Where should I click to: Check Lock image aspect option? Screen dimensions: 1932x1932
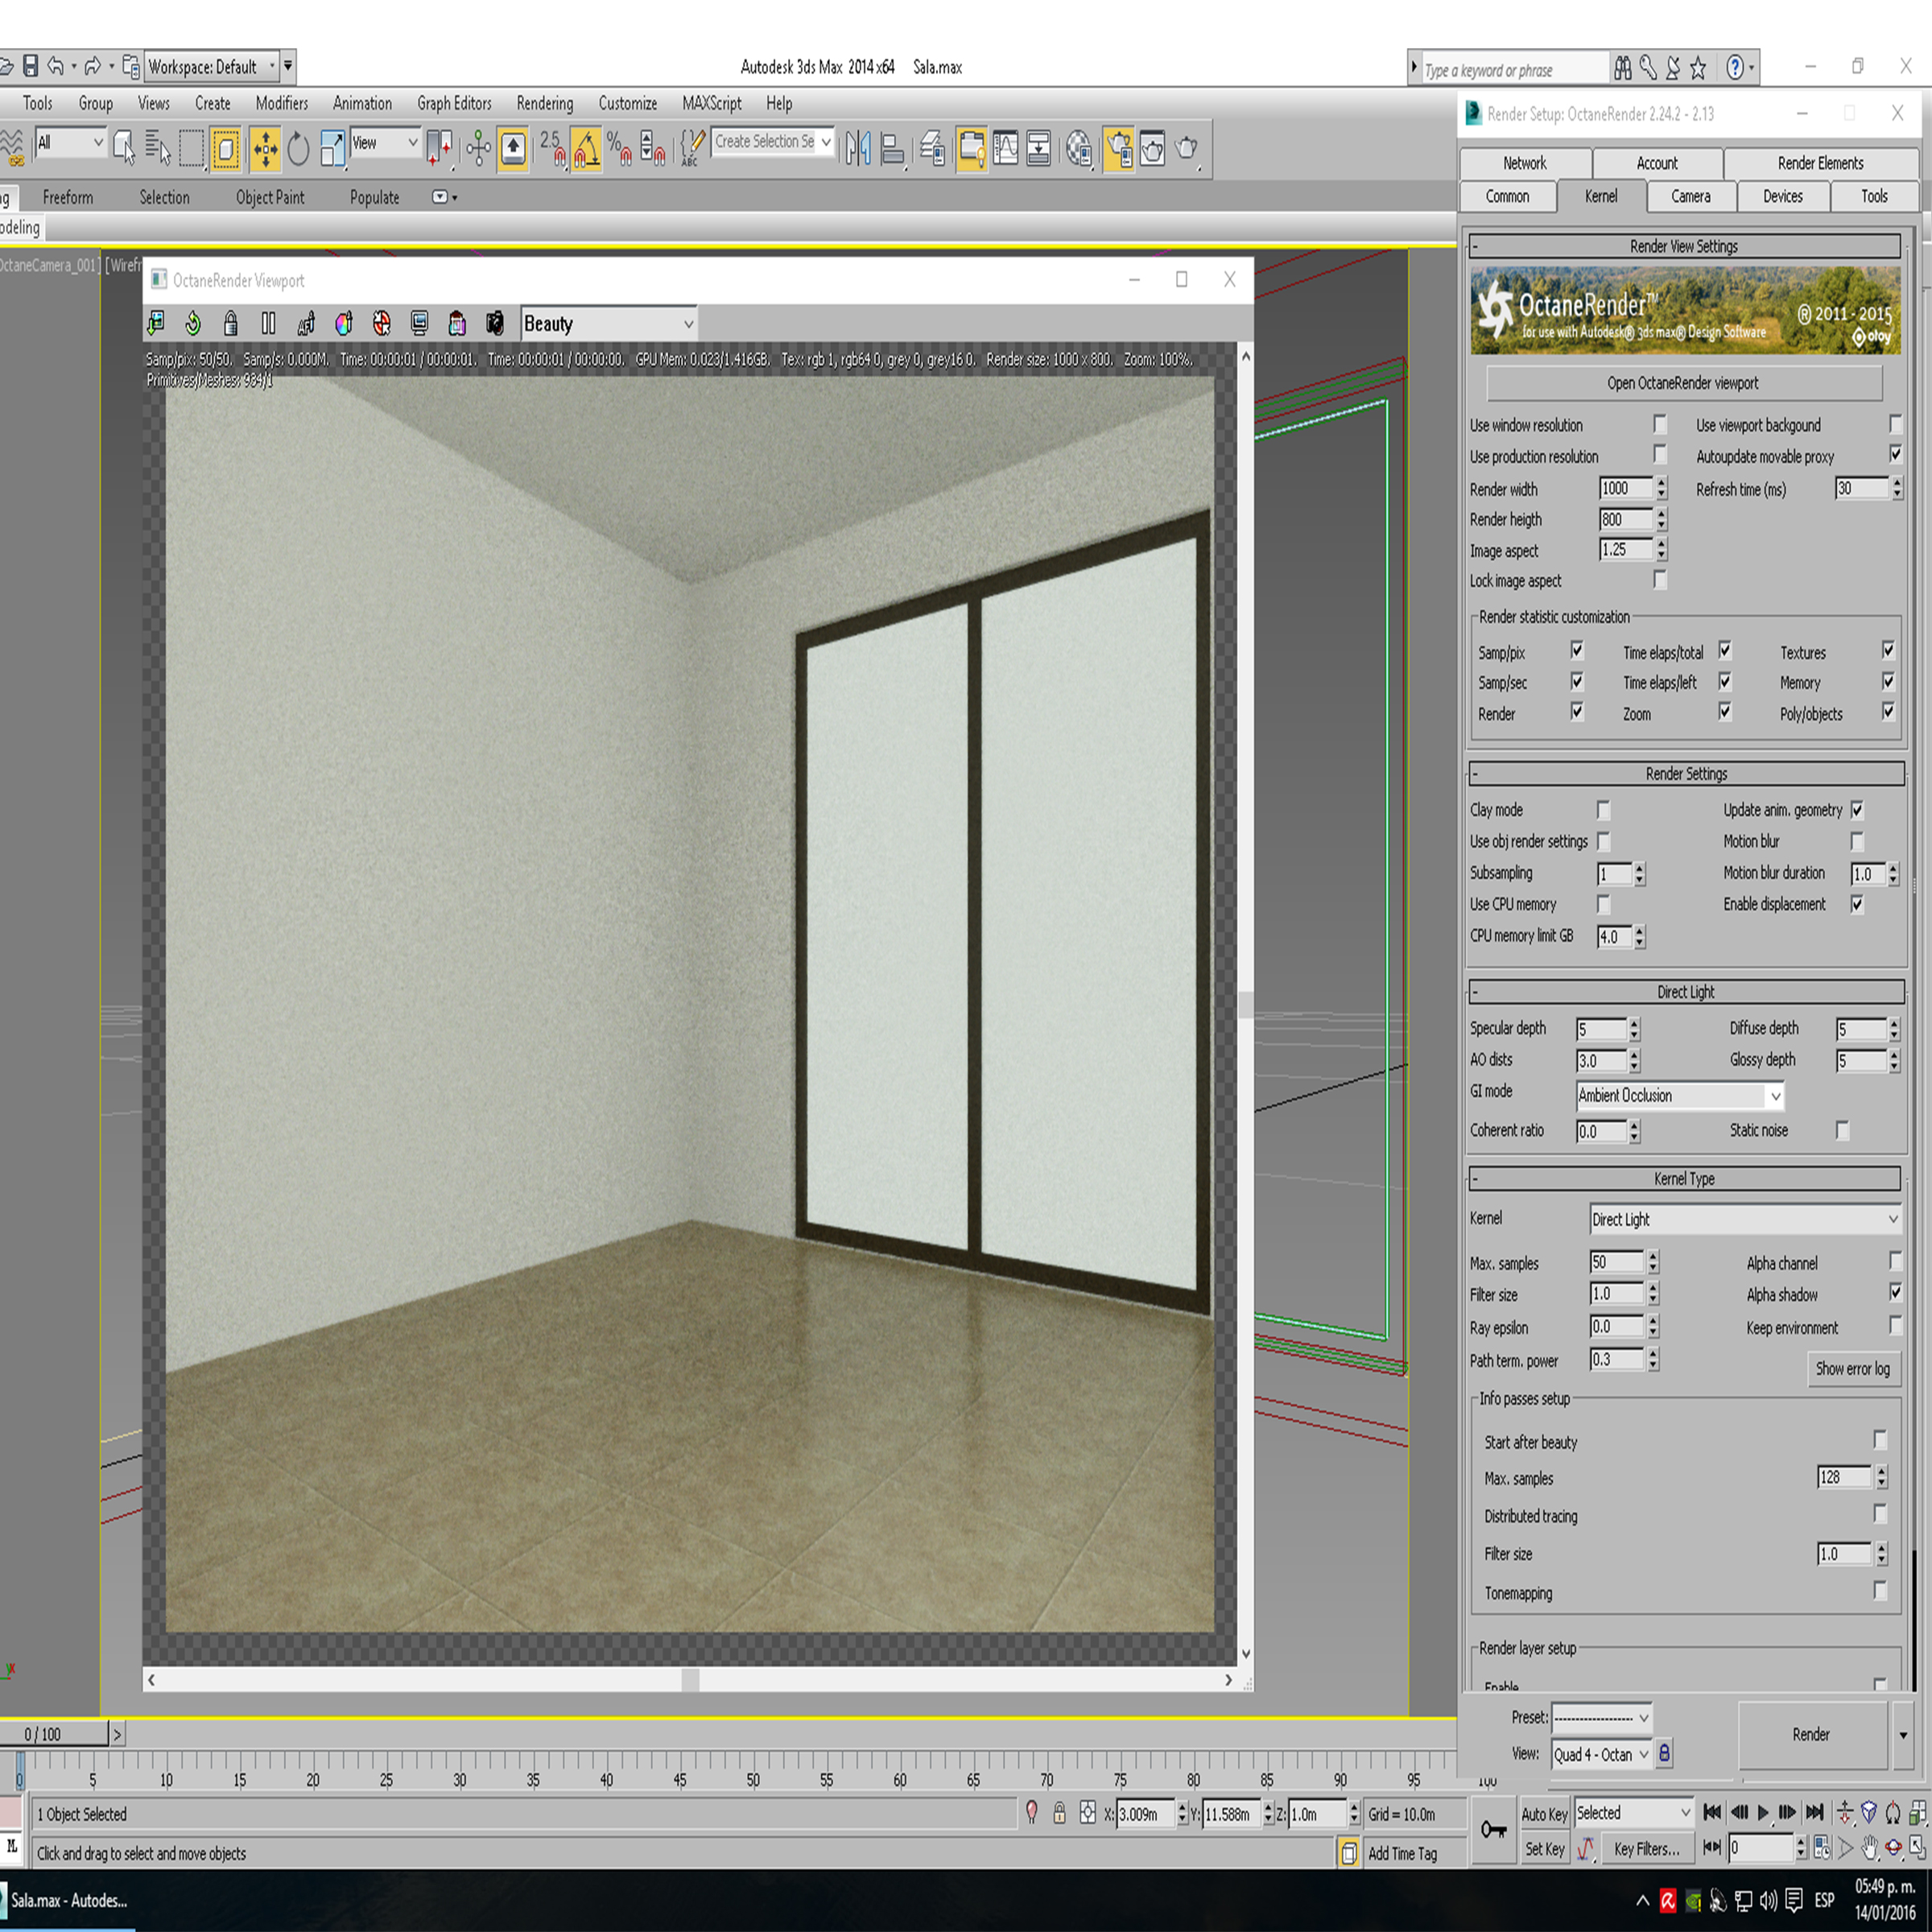(x=1660, y=581)
